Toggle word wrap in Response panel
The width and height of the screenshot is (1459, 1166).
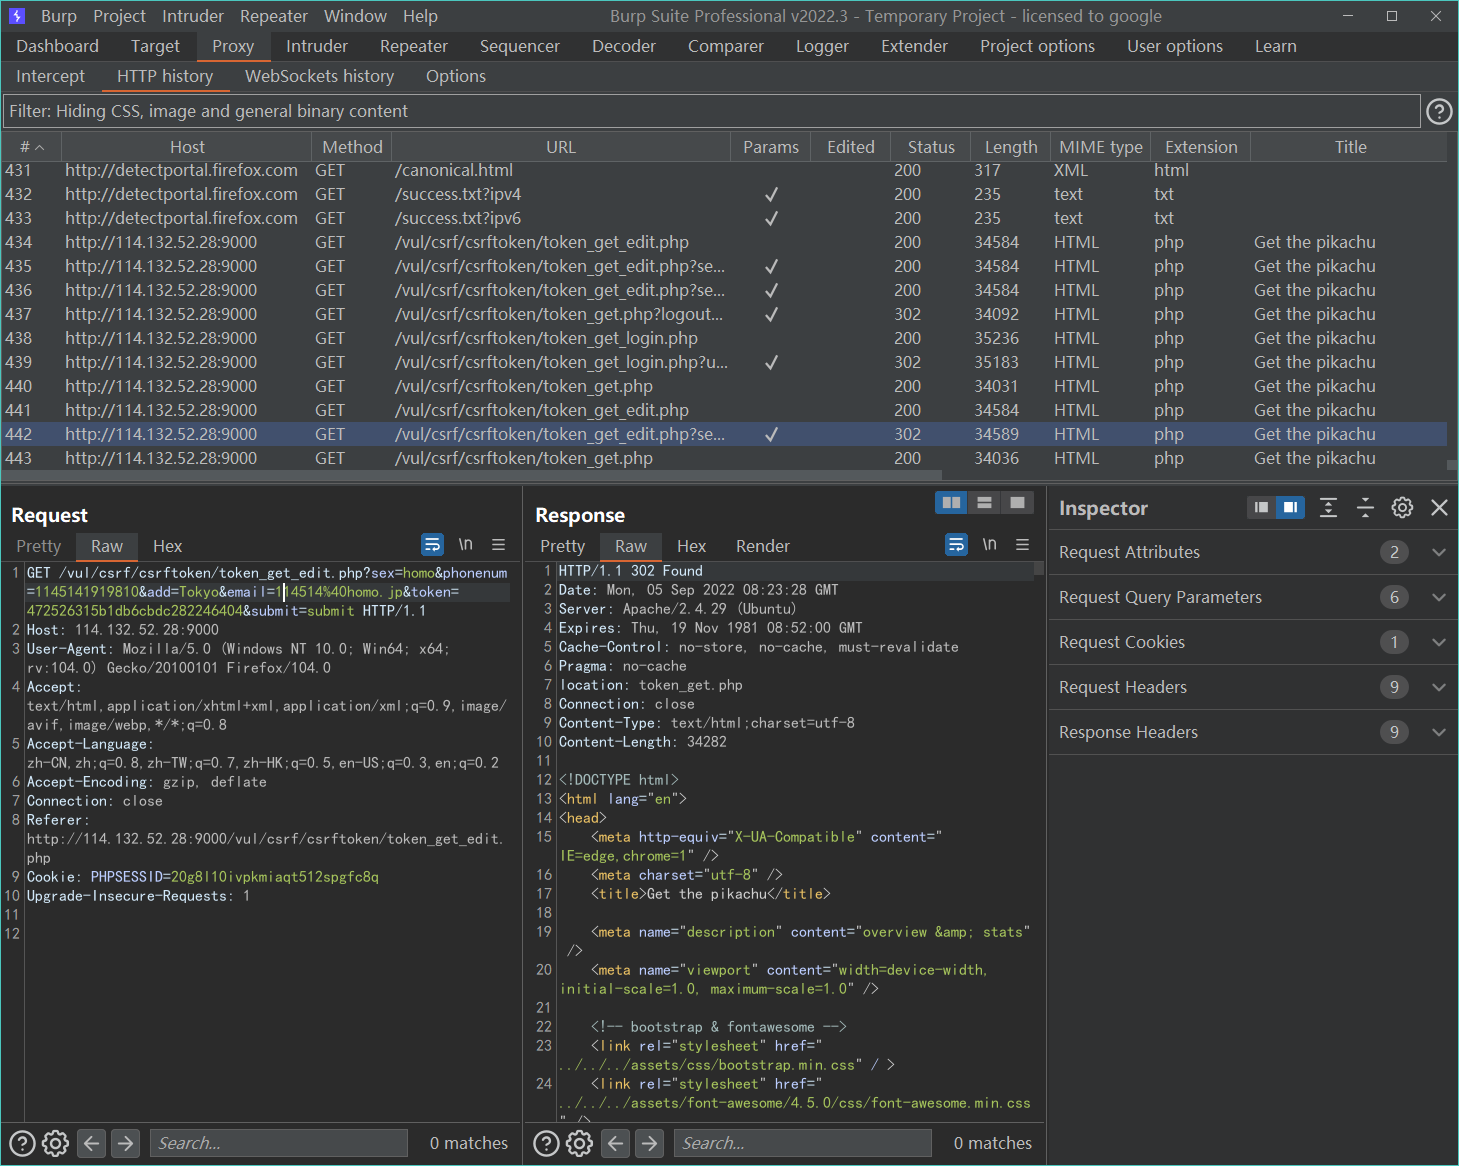coord(956,545)
